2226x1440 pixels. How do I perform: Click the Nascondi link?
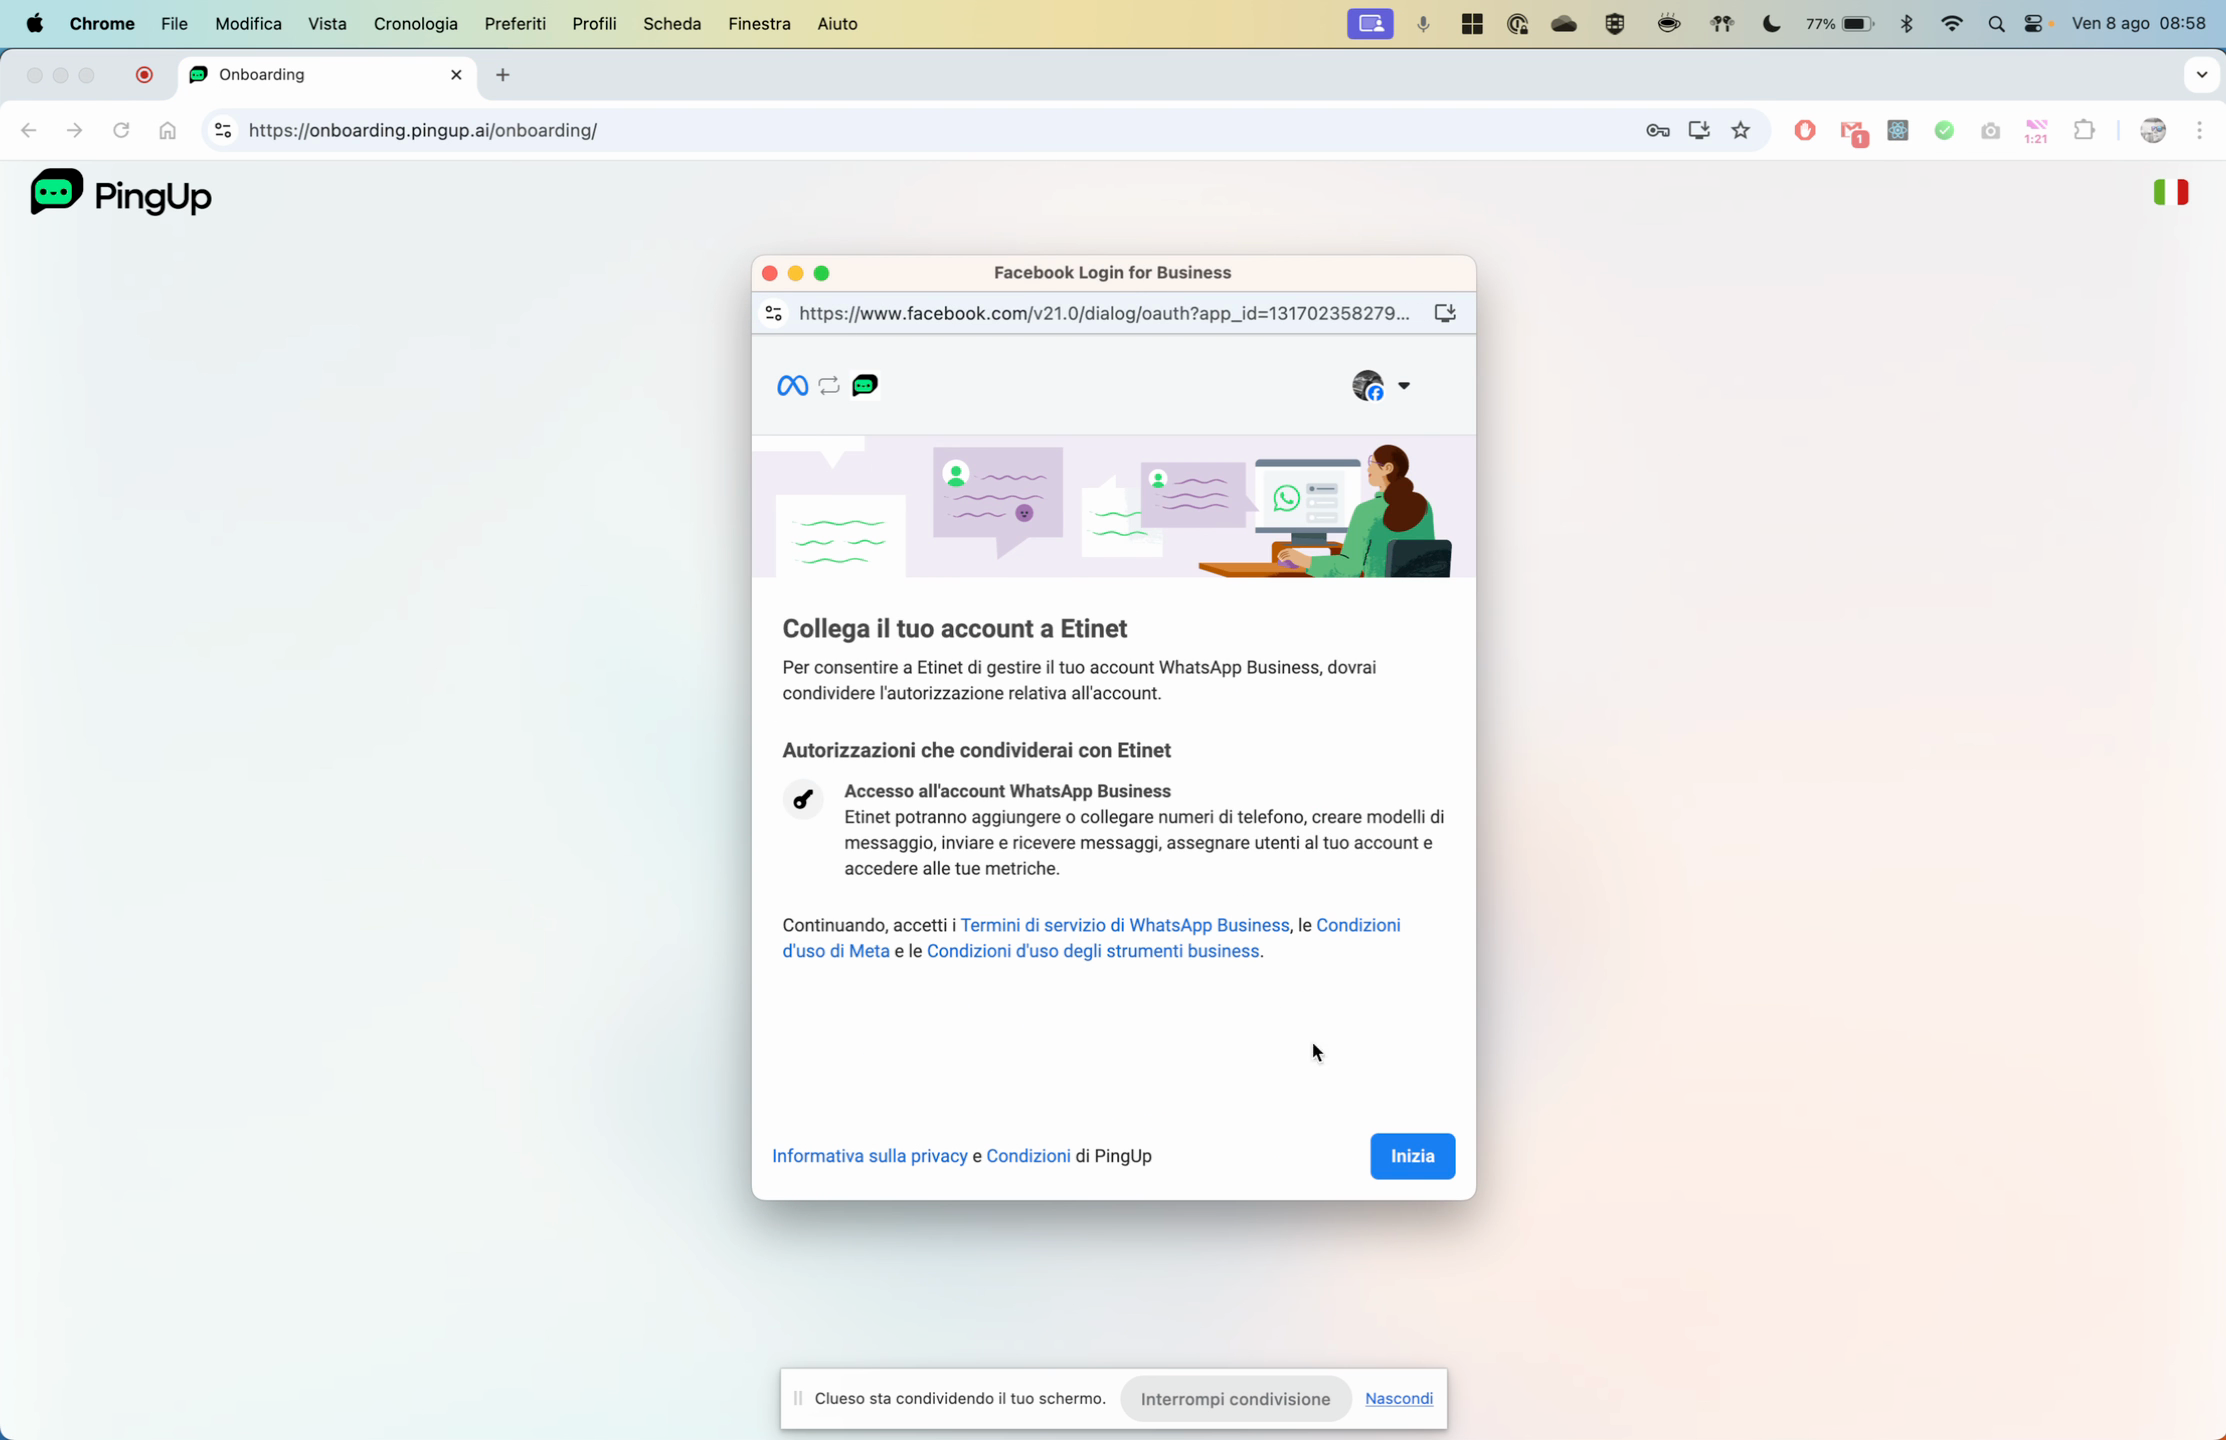click(x=1398, y=1399)
